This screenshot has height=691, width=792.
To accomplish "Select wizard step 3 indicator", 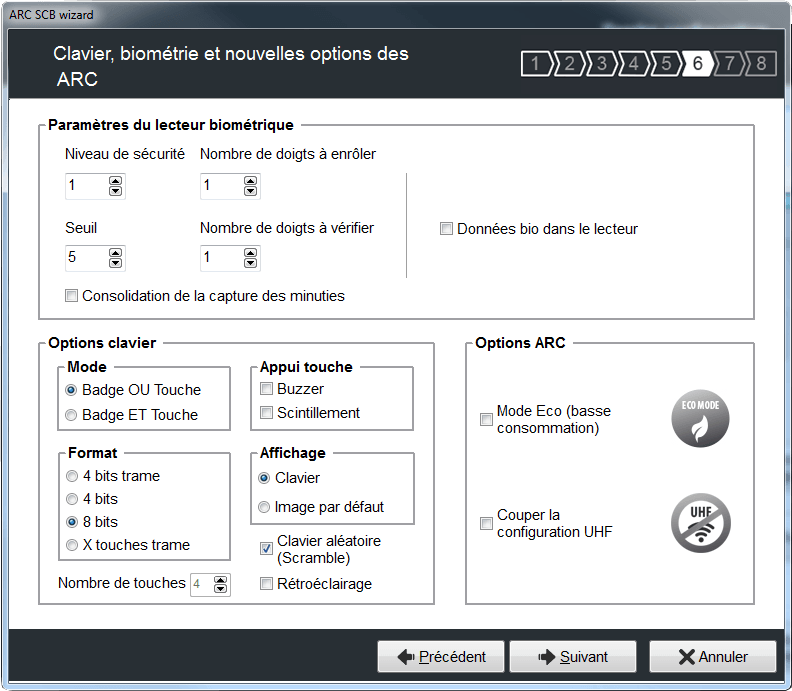I will 601,64.
